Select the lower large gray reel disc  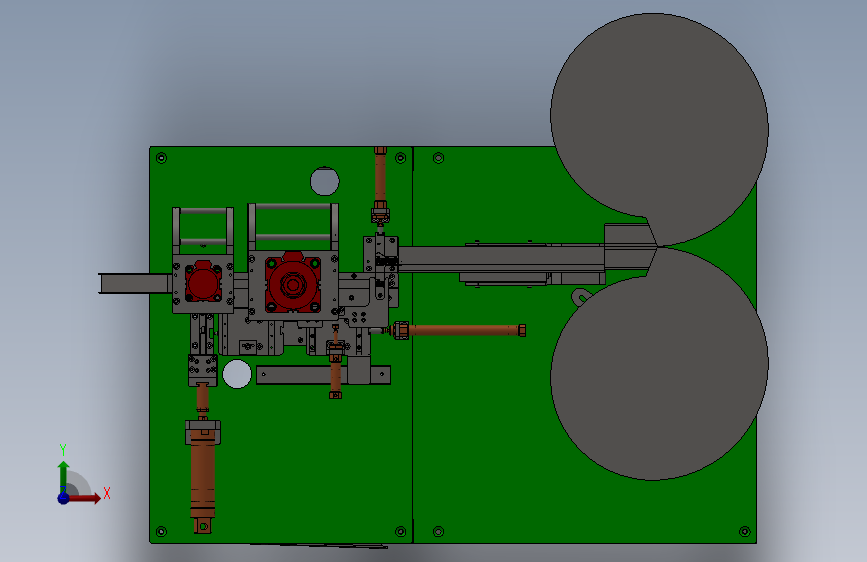(x=659, y=364)
